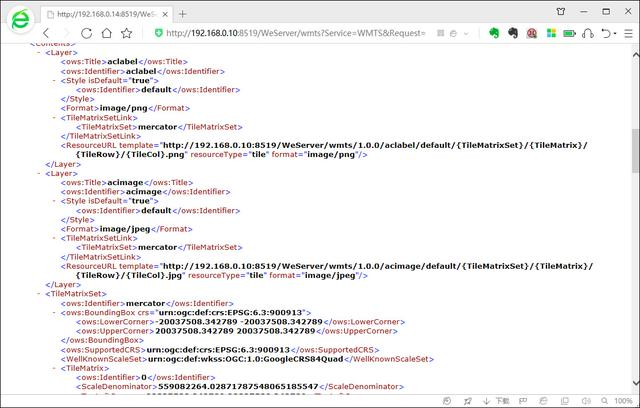640x408 pixels.
Task: Click the ows:SupportedCRS value
Action: [218, 350]
